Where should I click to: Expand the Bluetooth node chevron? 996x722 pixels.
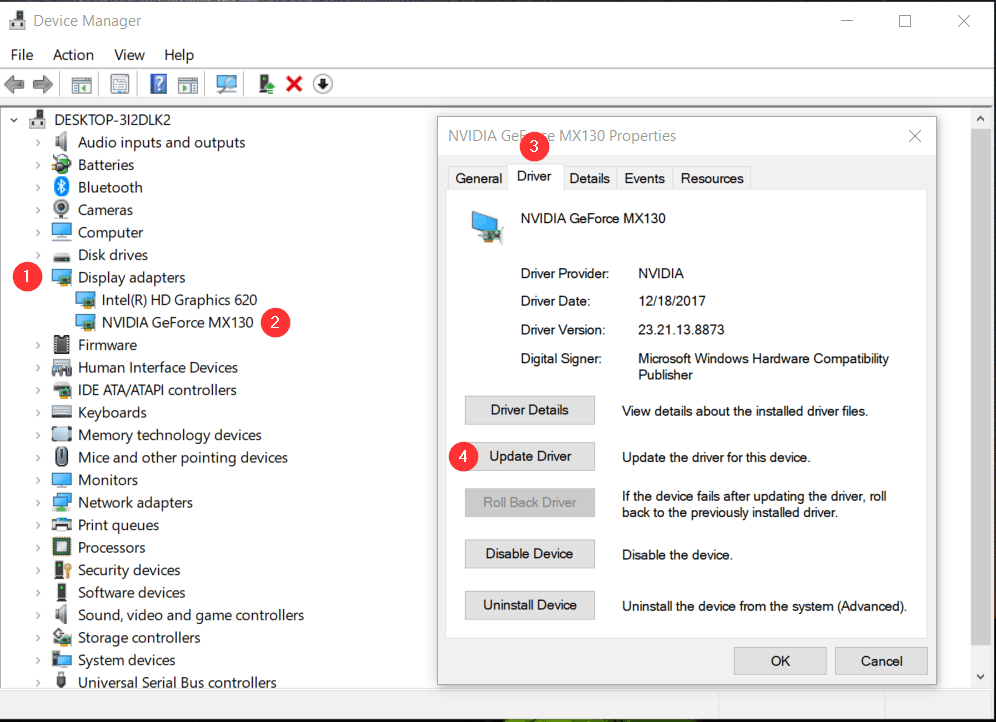pos(38,187)
